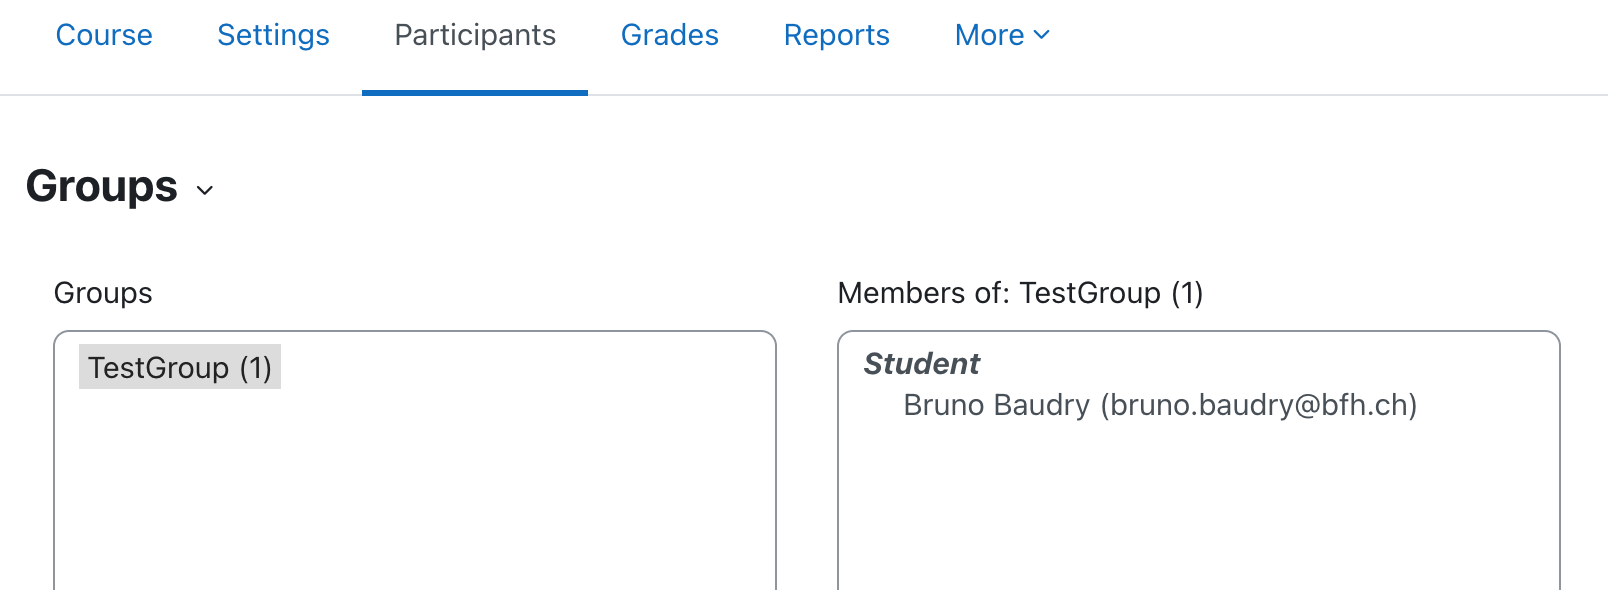Viewport: 1608px width, 590px height.
Task: Open the Reports tab
Action: [x=837, y=35]
